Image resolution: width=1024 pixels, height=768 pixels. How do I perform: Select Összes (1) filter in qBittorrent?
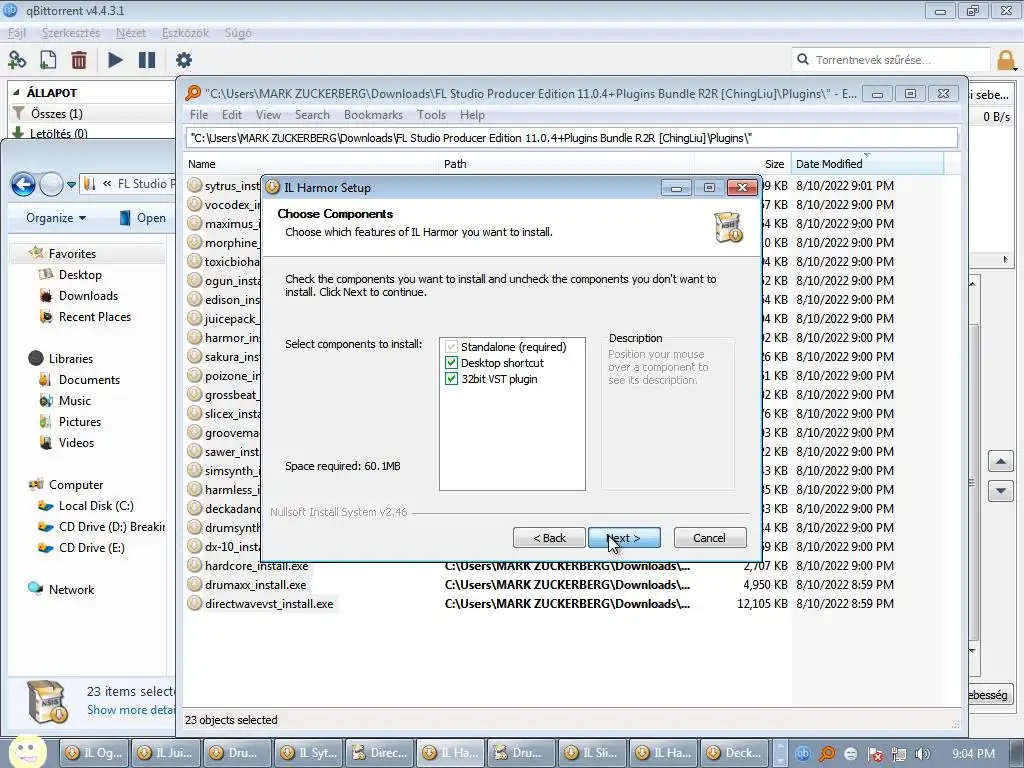[x=56, y=114]
